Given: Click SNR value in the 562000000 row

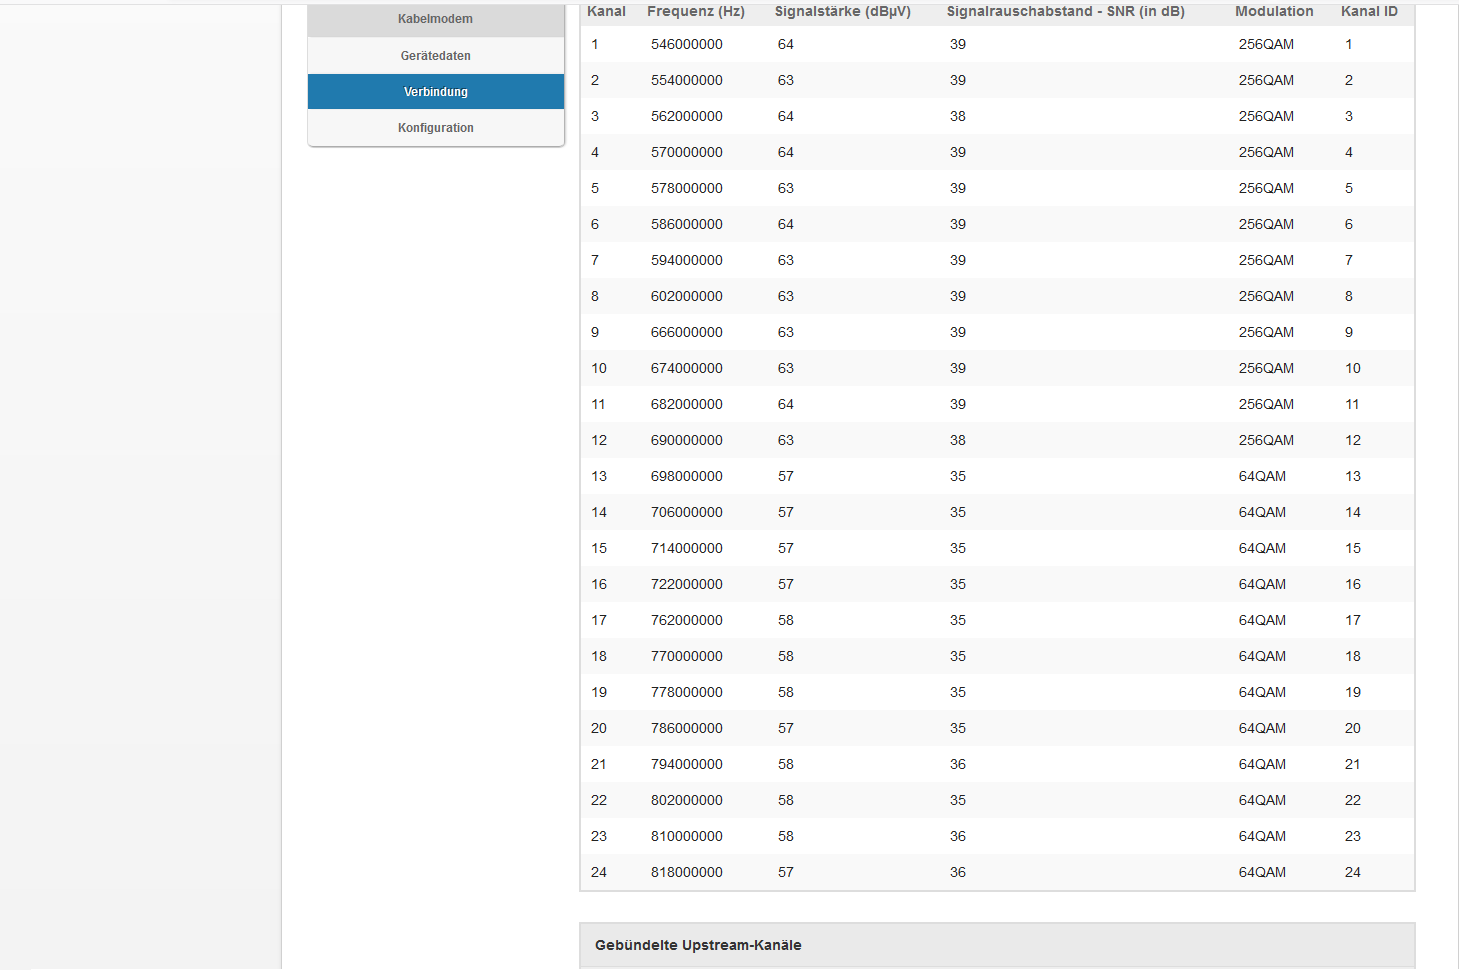Looking at the screenshot, I should click(x=958, y=116).
